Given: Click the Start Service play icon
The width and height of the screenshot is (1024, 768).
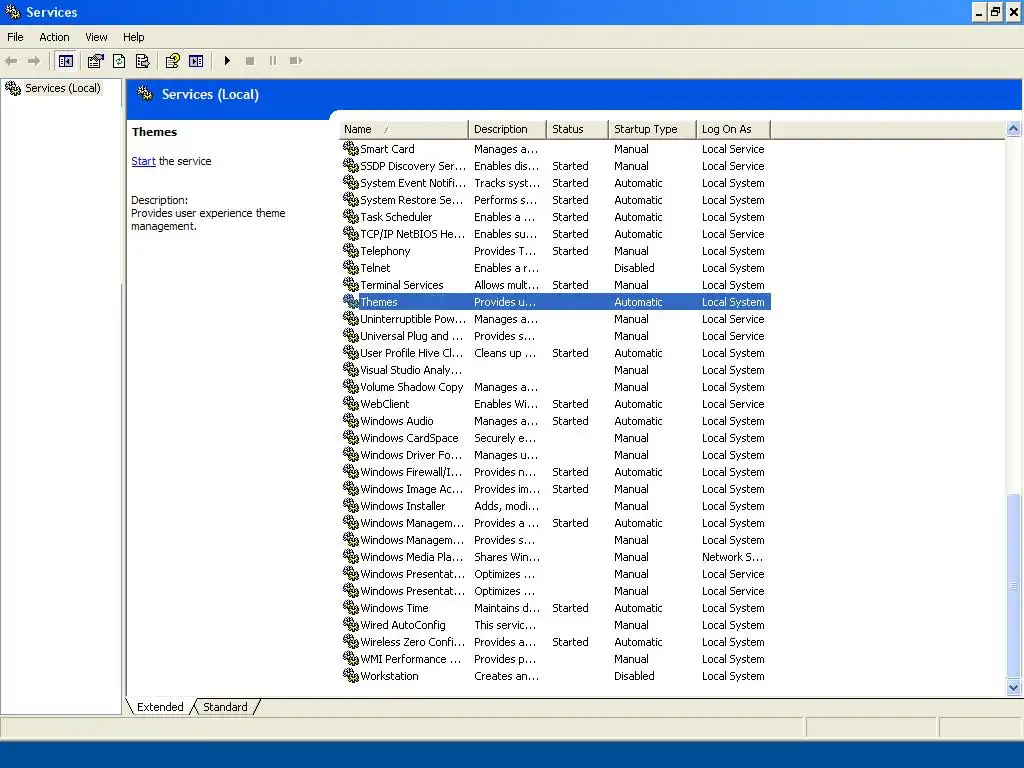Looking at the screenshot, I should point(227,61).
